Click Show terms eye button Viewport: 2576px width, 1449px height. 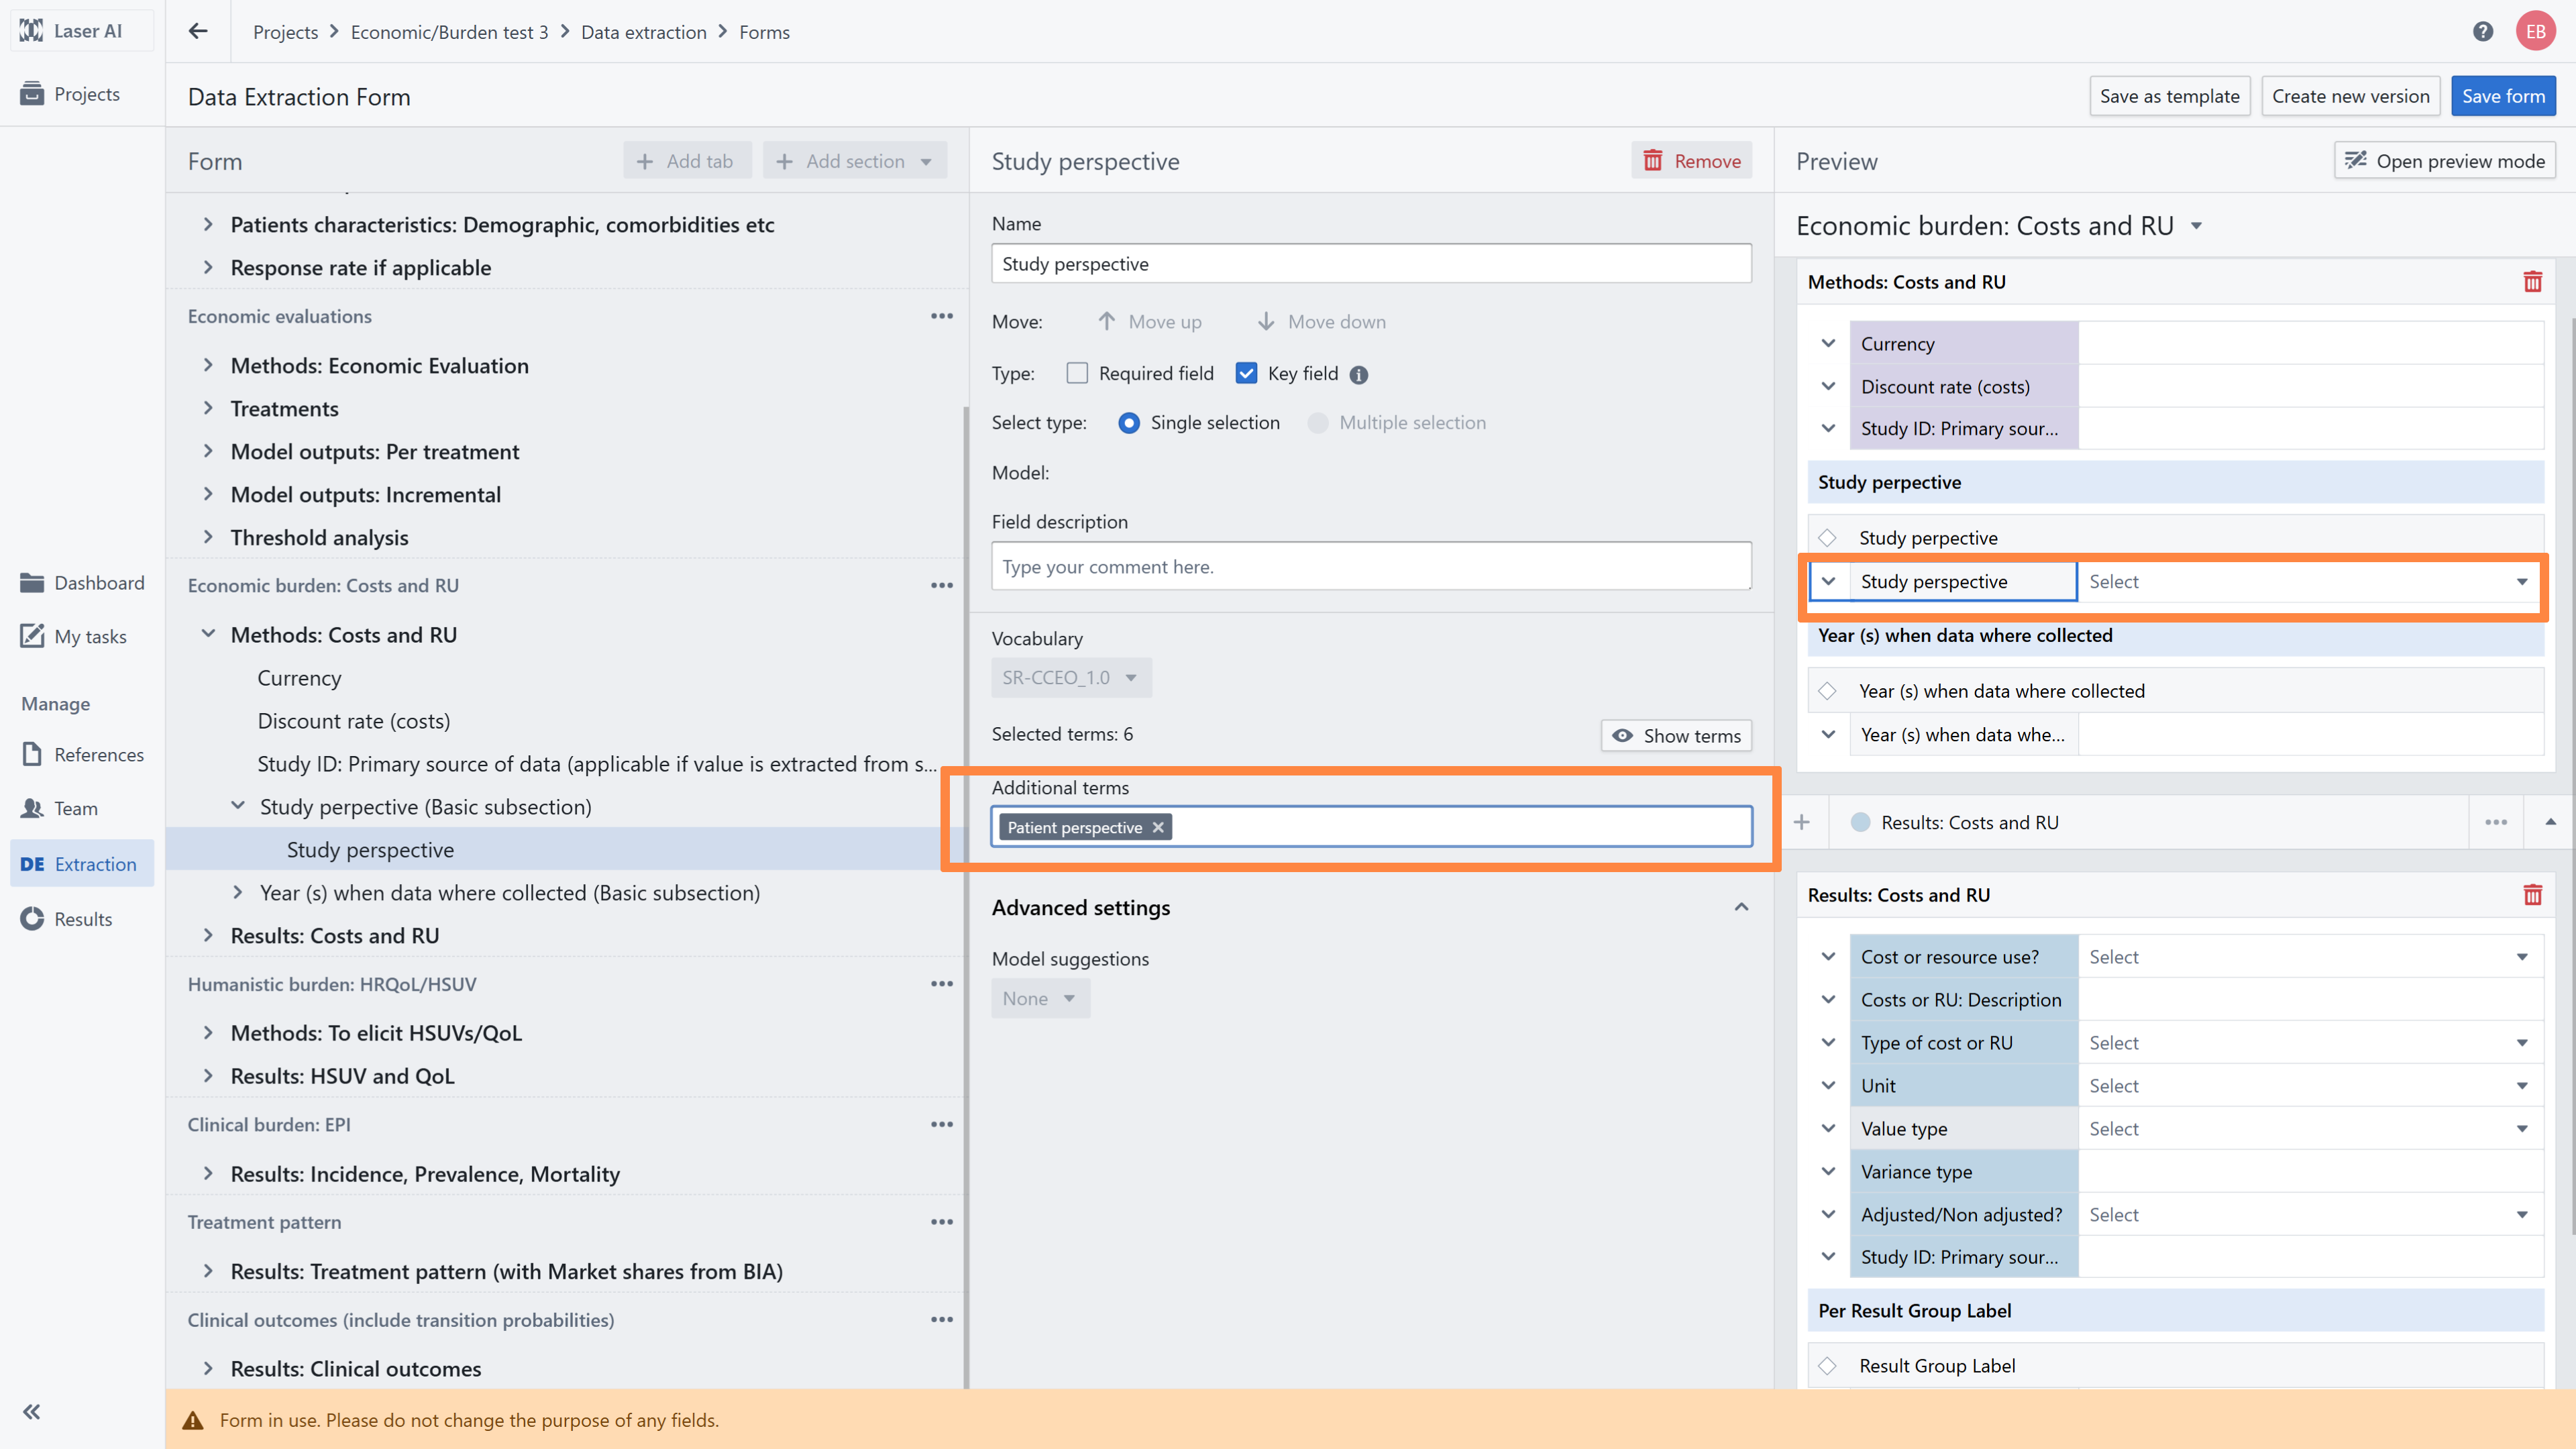1676,736
